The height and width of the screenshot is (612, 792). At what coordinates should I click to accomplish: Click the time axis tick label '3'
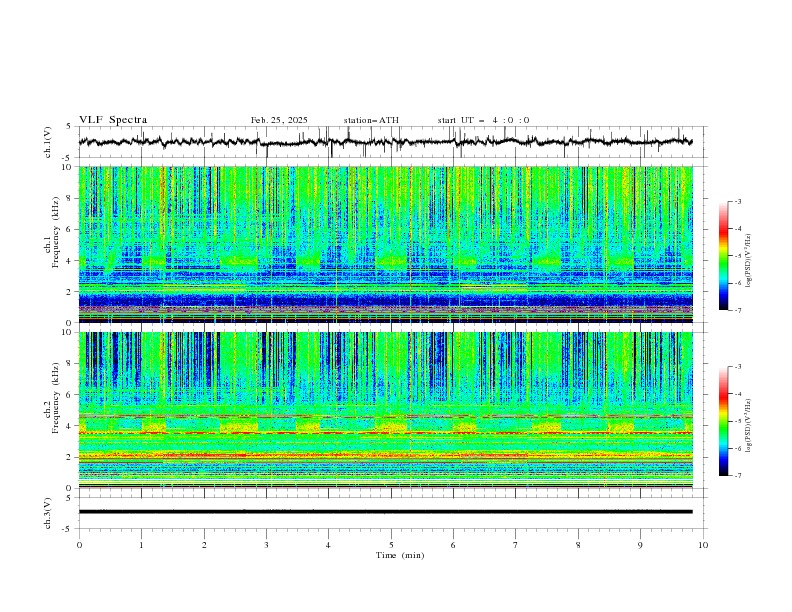[x=266, y=545]
